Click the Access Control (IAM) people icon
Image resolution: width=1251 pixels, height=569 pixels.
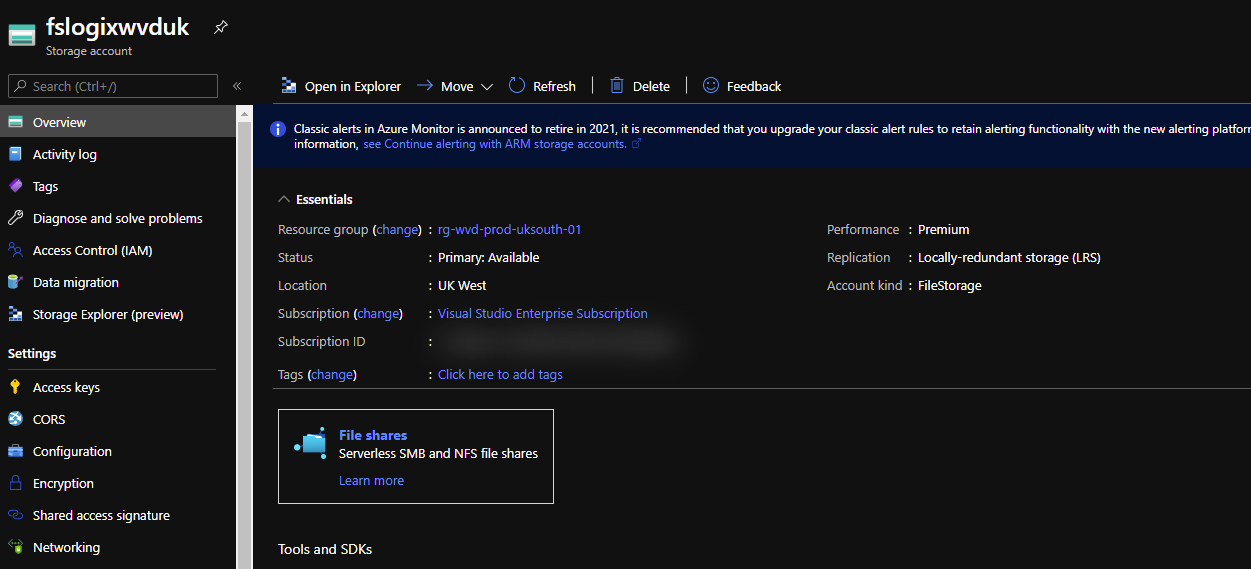click(15, 250)
